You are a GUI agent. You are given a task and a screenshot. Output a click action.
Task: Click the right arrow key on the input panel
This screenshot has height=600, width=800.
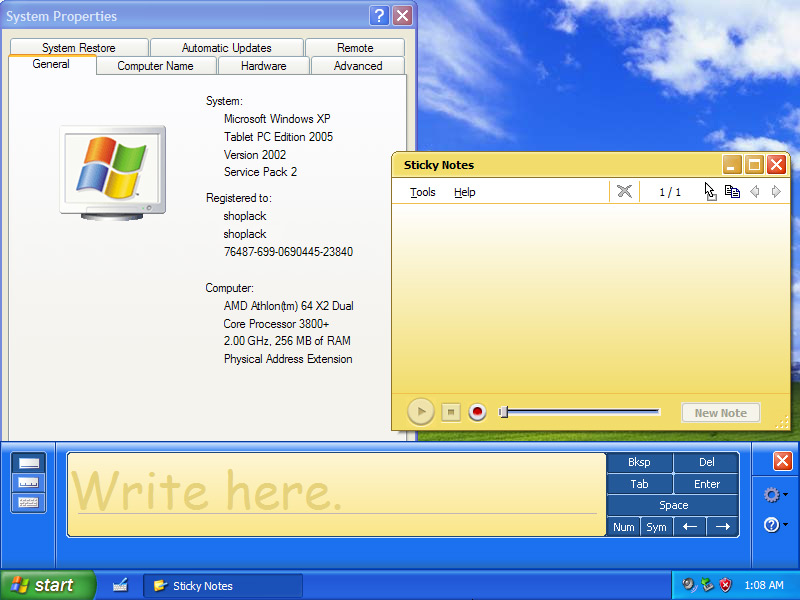coord(722,527)
